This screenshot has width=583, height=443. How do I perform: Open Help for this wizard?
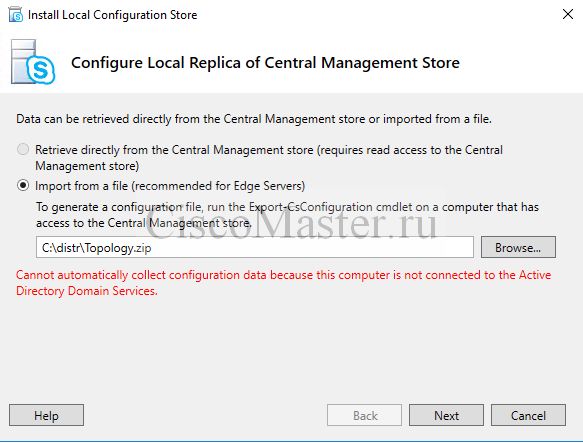point(46,415)
